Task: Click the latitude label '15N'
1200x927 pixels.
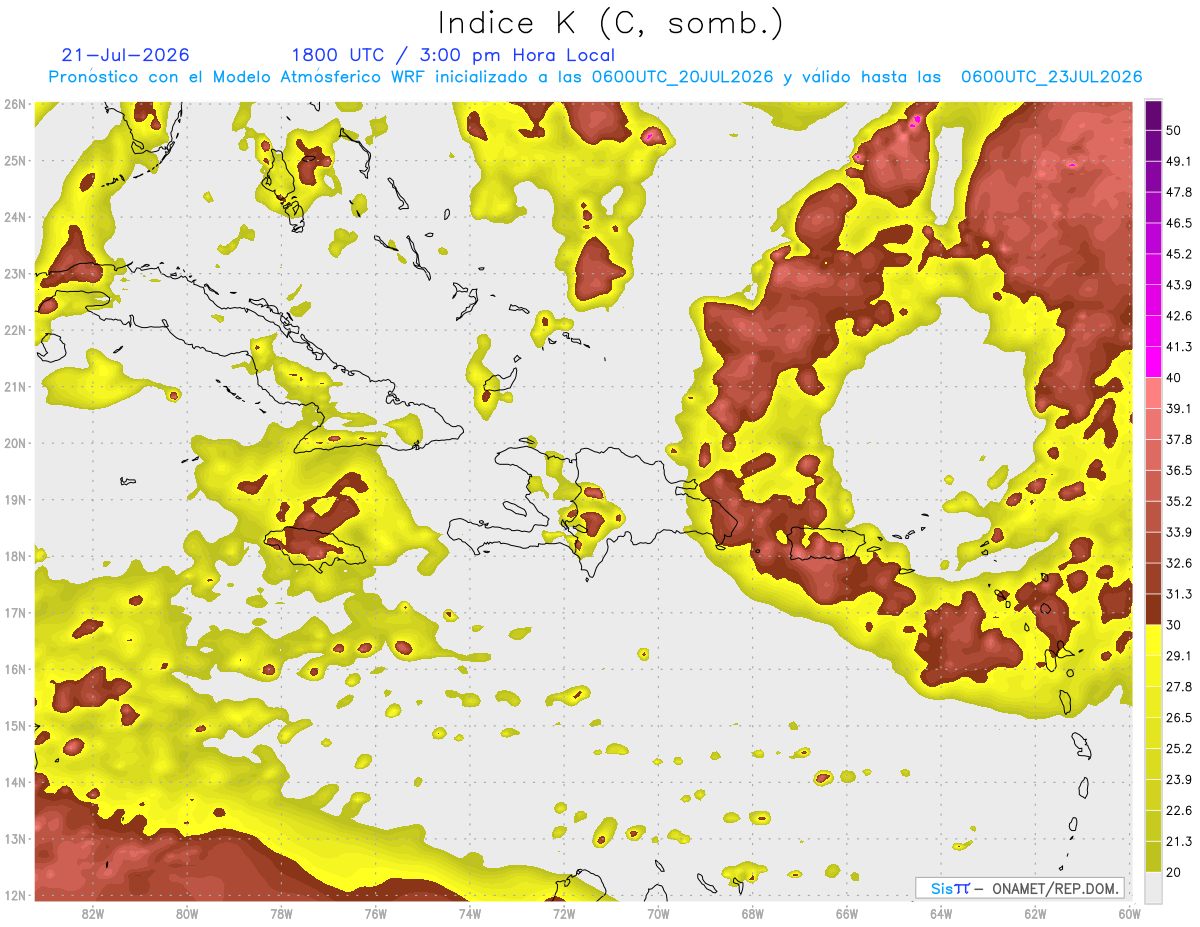Action: coord(14,725)
